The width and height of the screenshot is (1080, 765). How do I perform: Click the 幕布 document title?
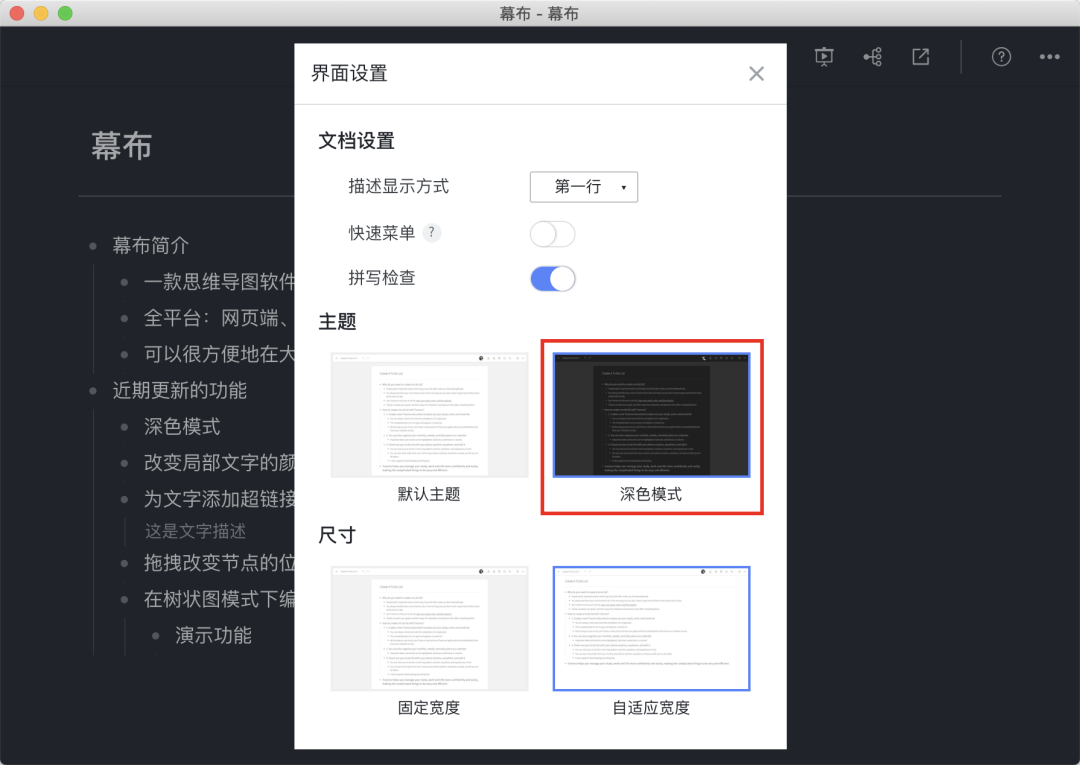[x=122, y=146]
